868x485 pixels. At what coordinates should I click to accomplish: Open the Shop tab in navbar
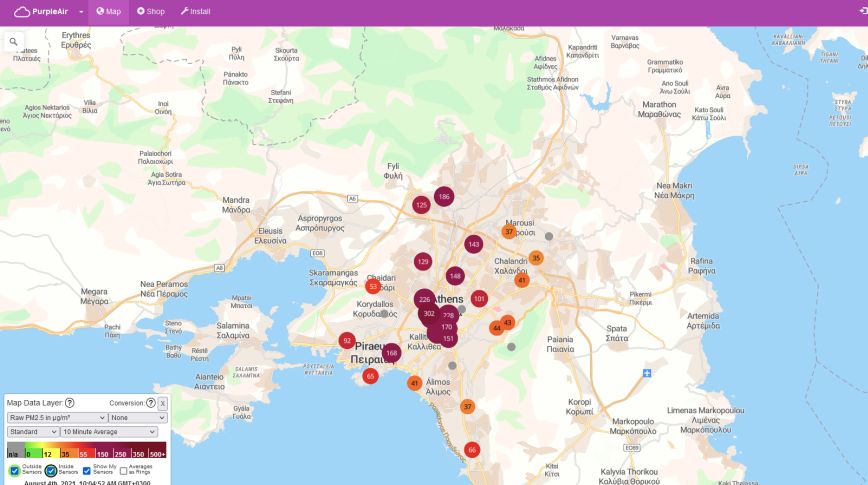pos(151,12)
